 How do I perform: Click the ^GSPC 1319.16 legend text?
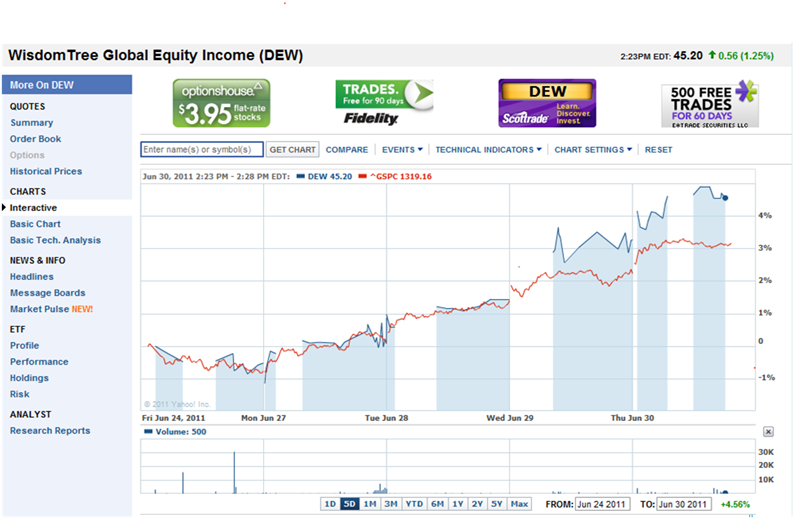coord(401,177)
